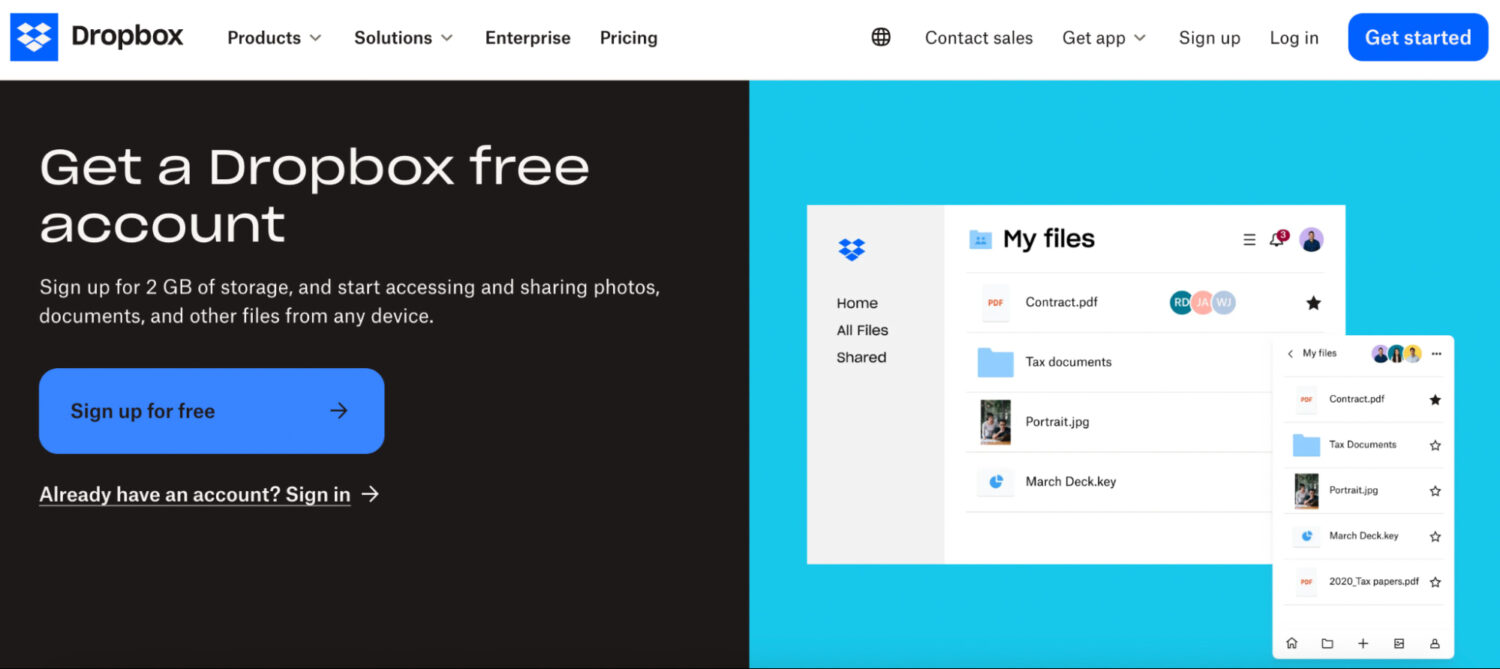Click the March Deck.key name in main panel
Viewport: 1500px width, 669px height.
click(x=1071, y=482)
